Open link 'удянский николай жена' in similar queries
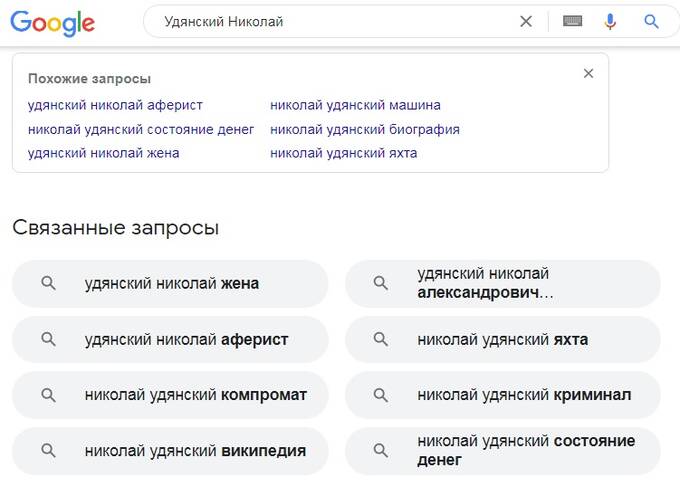 click(x=104, y=153)
